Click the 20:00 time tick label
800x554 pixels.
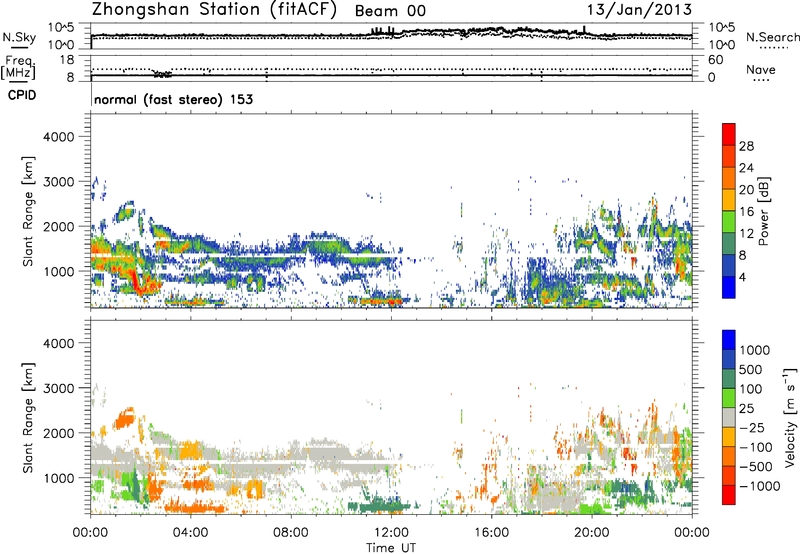(592, 533)
